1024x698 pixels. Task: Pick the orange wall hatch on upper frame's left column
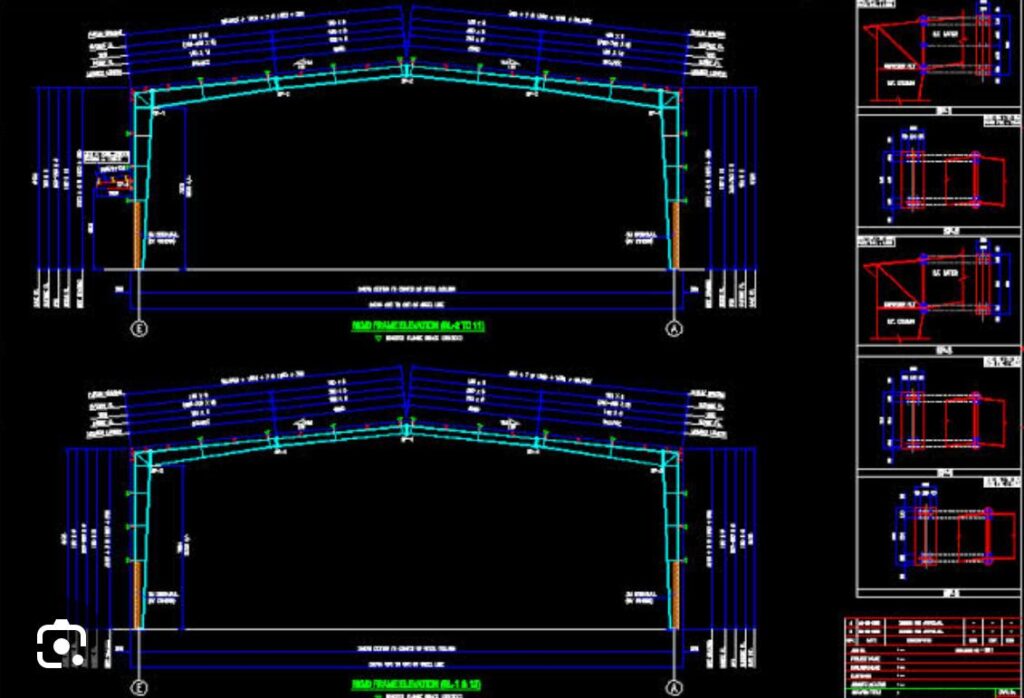(138, 234)
